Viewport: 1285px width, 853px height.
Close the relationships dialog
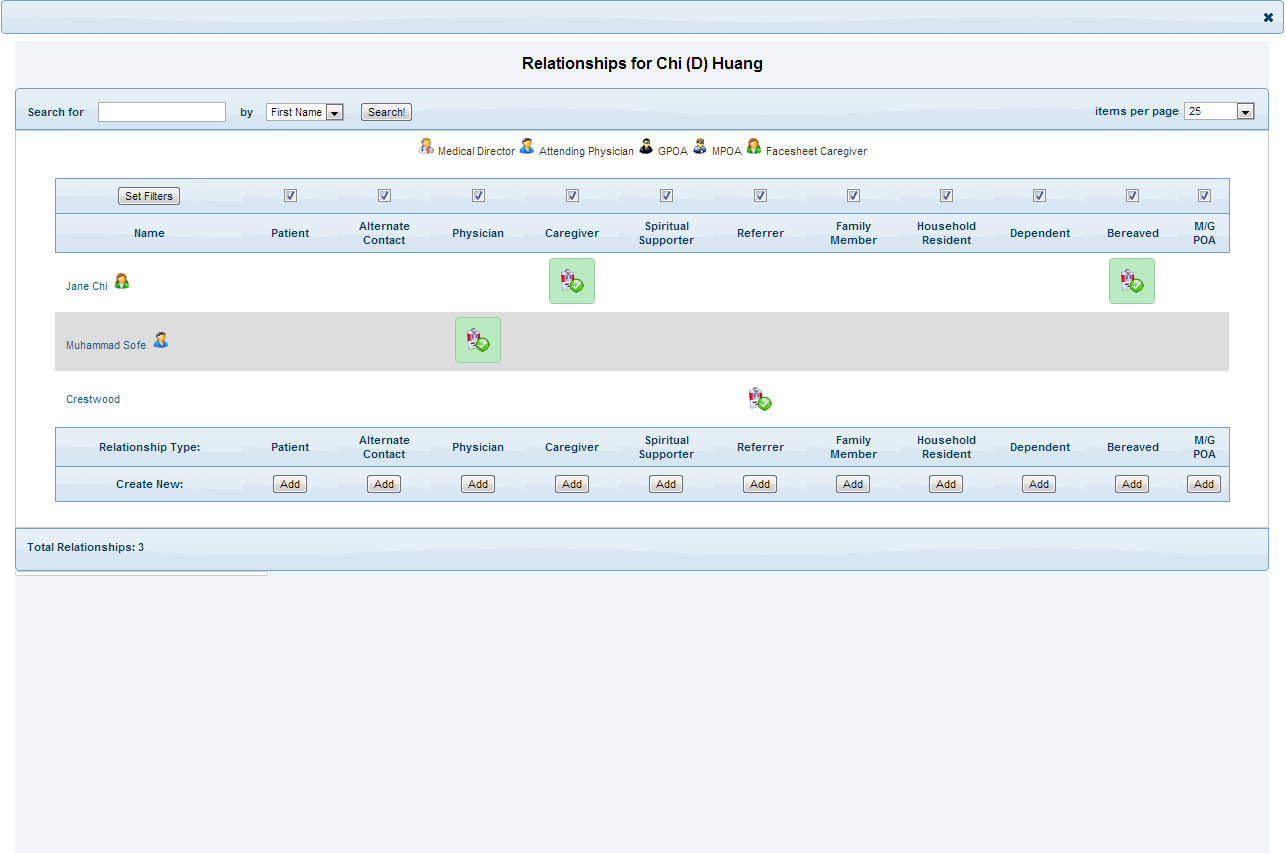[1268, 17]
